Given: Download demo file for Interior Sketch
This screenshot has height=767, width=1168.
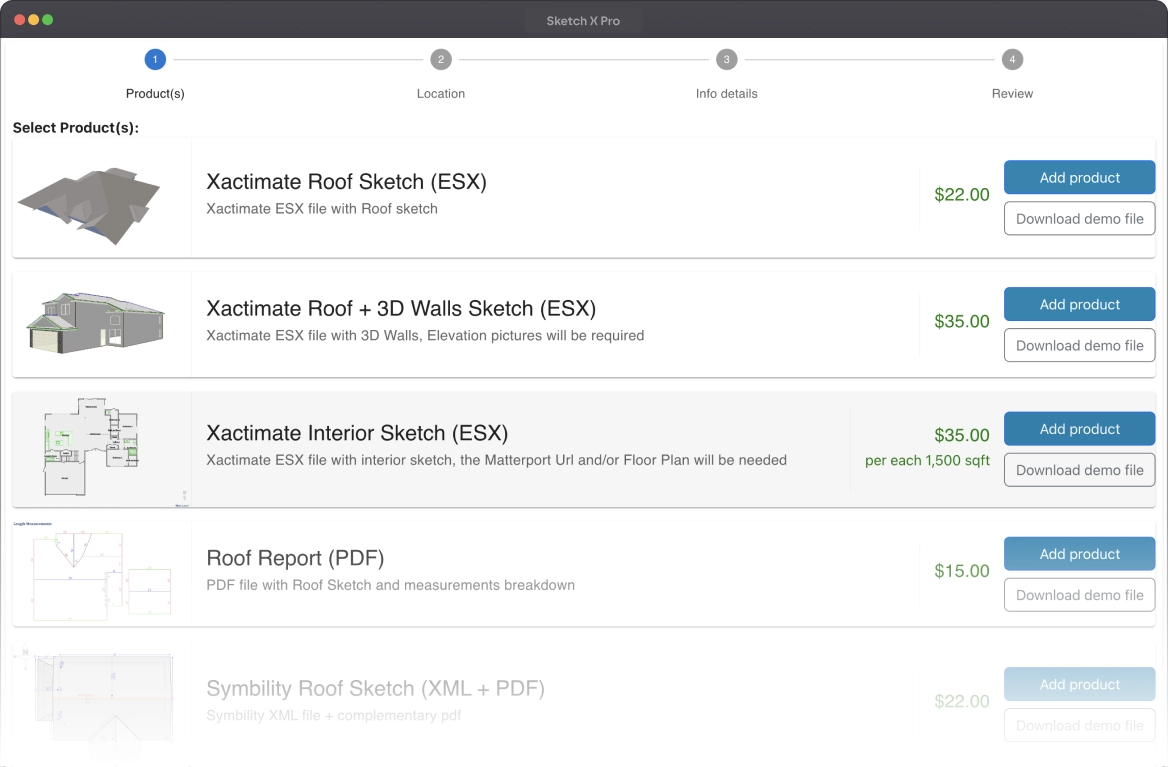Looking at the screenshot, I should 1079,470.
